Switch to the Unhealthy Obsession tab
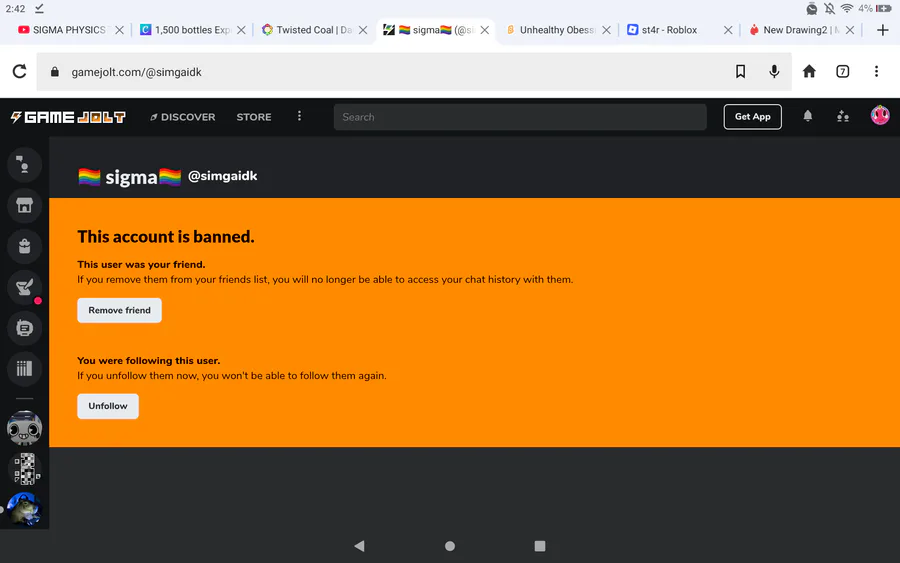The height and width of the screenshot is (563, 900). (552, 30)
